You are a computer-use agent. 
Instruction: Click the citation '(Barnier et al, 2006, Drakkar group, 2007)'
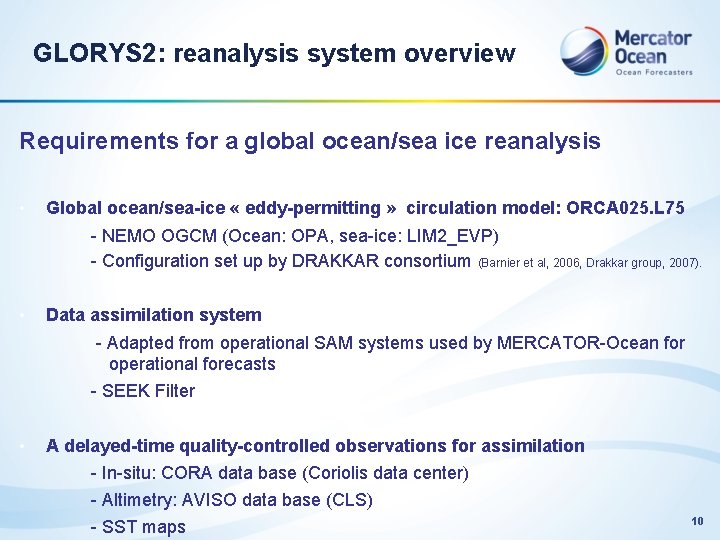click(x=590, y=263)
